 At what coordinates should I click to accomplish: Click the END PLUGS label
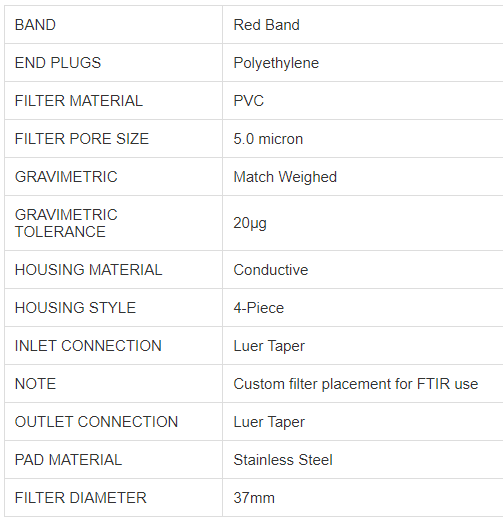point(58,63)
